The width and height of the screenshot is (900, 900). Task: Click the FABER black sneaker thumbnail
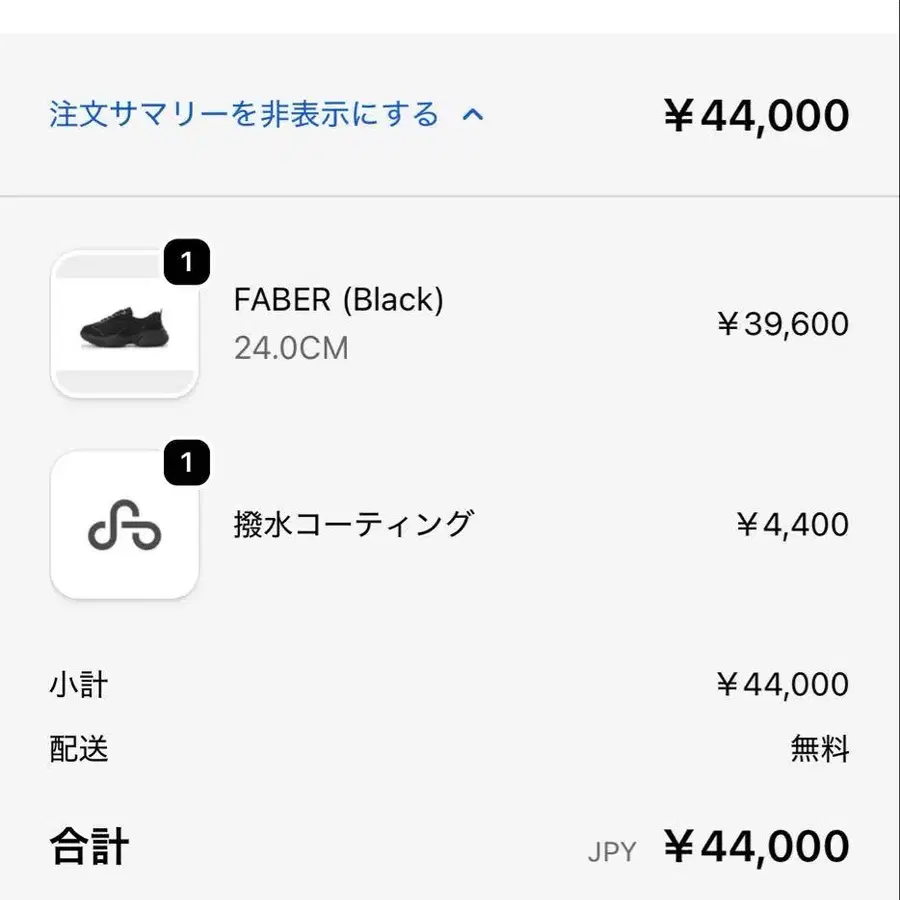[124, 326]
